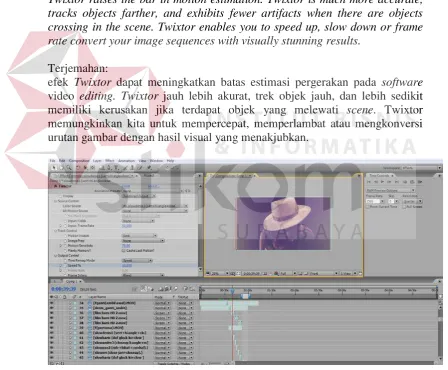Select the Type tool
The width and height of the screenshot is (448, 370).
pyautogui.click(x=116, y=168)
